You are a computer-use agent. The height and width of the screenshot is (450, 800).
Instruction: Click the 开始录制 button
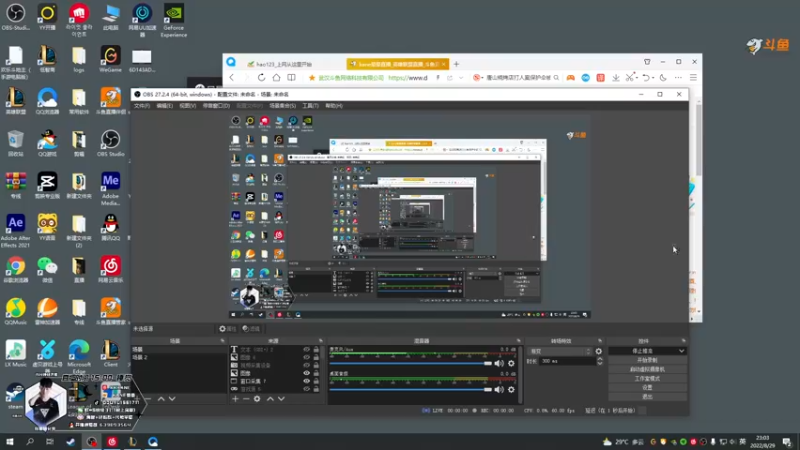tap(647, 360)
